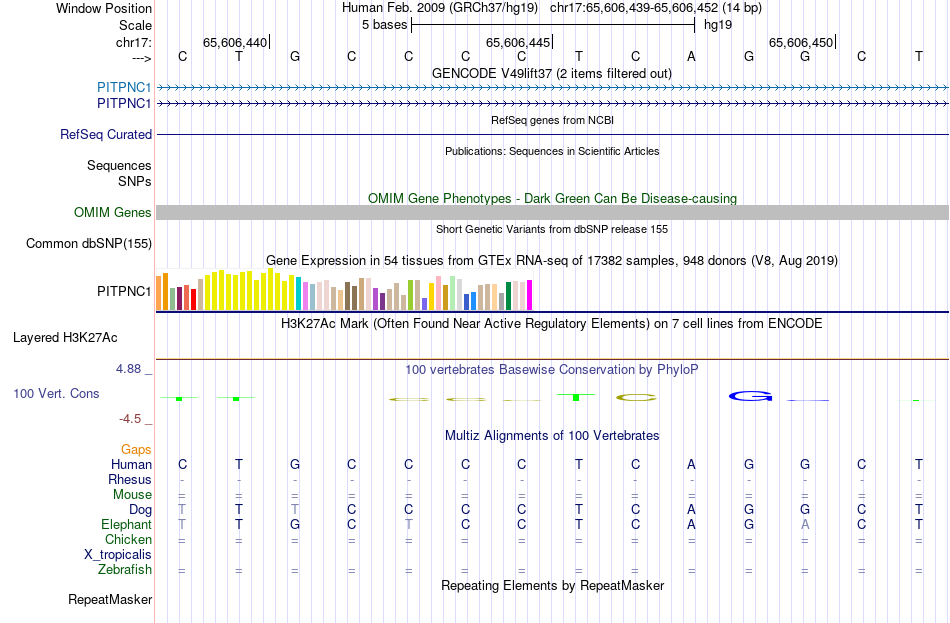Click the A base in the Dog row

coord(691,510)
